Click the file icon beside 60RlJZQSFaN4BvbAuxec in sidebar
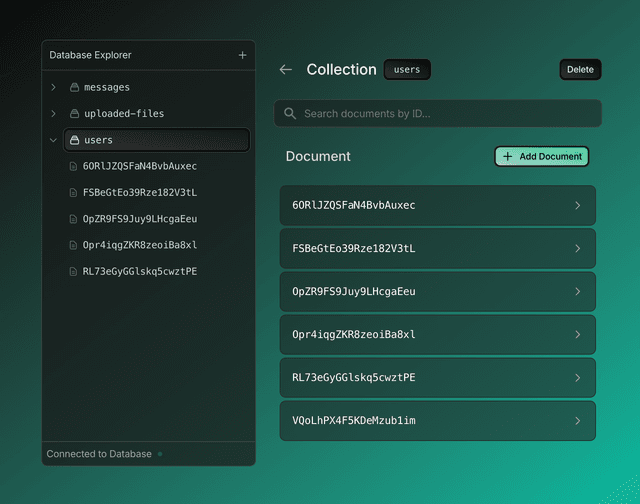 73,166
